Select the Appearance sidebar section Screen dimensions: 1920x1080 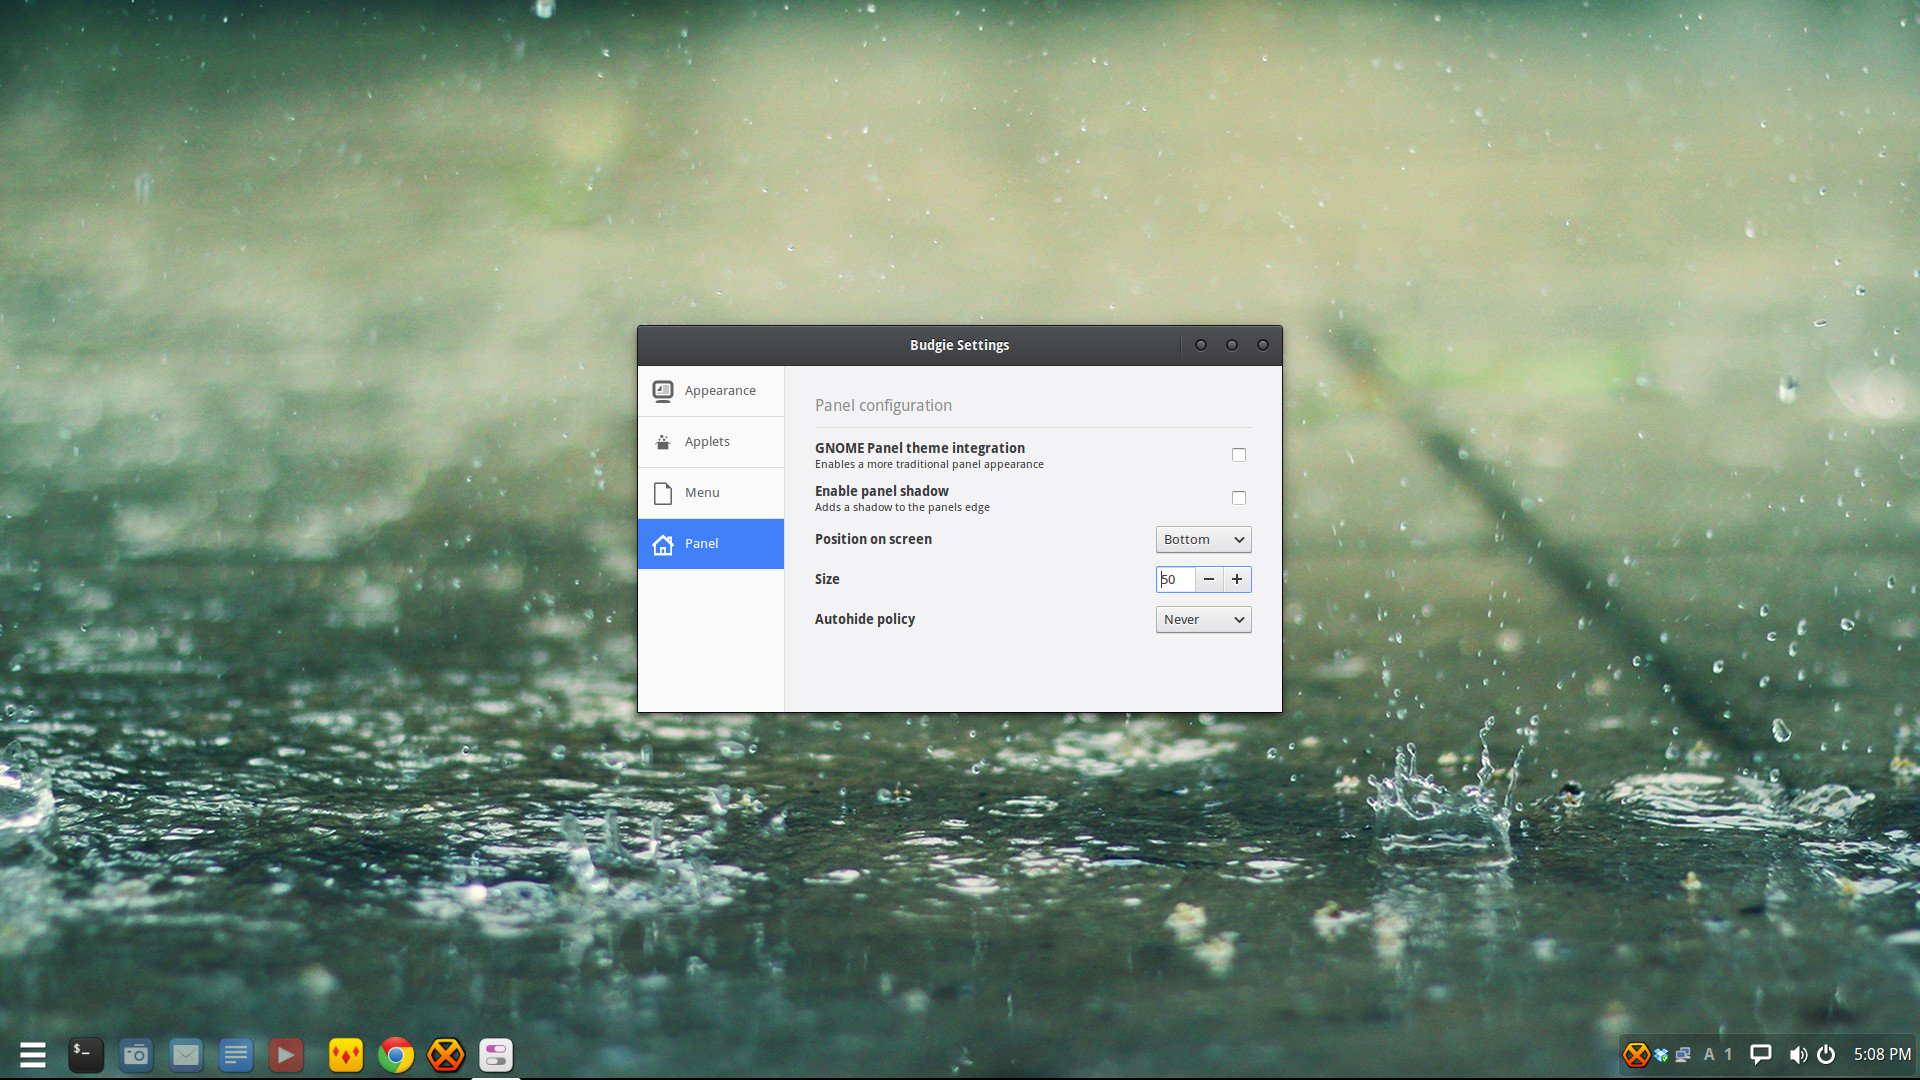coord(711,391)
